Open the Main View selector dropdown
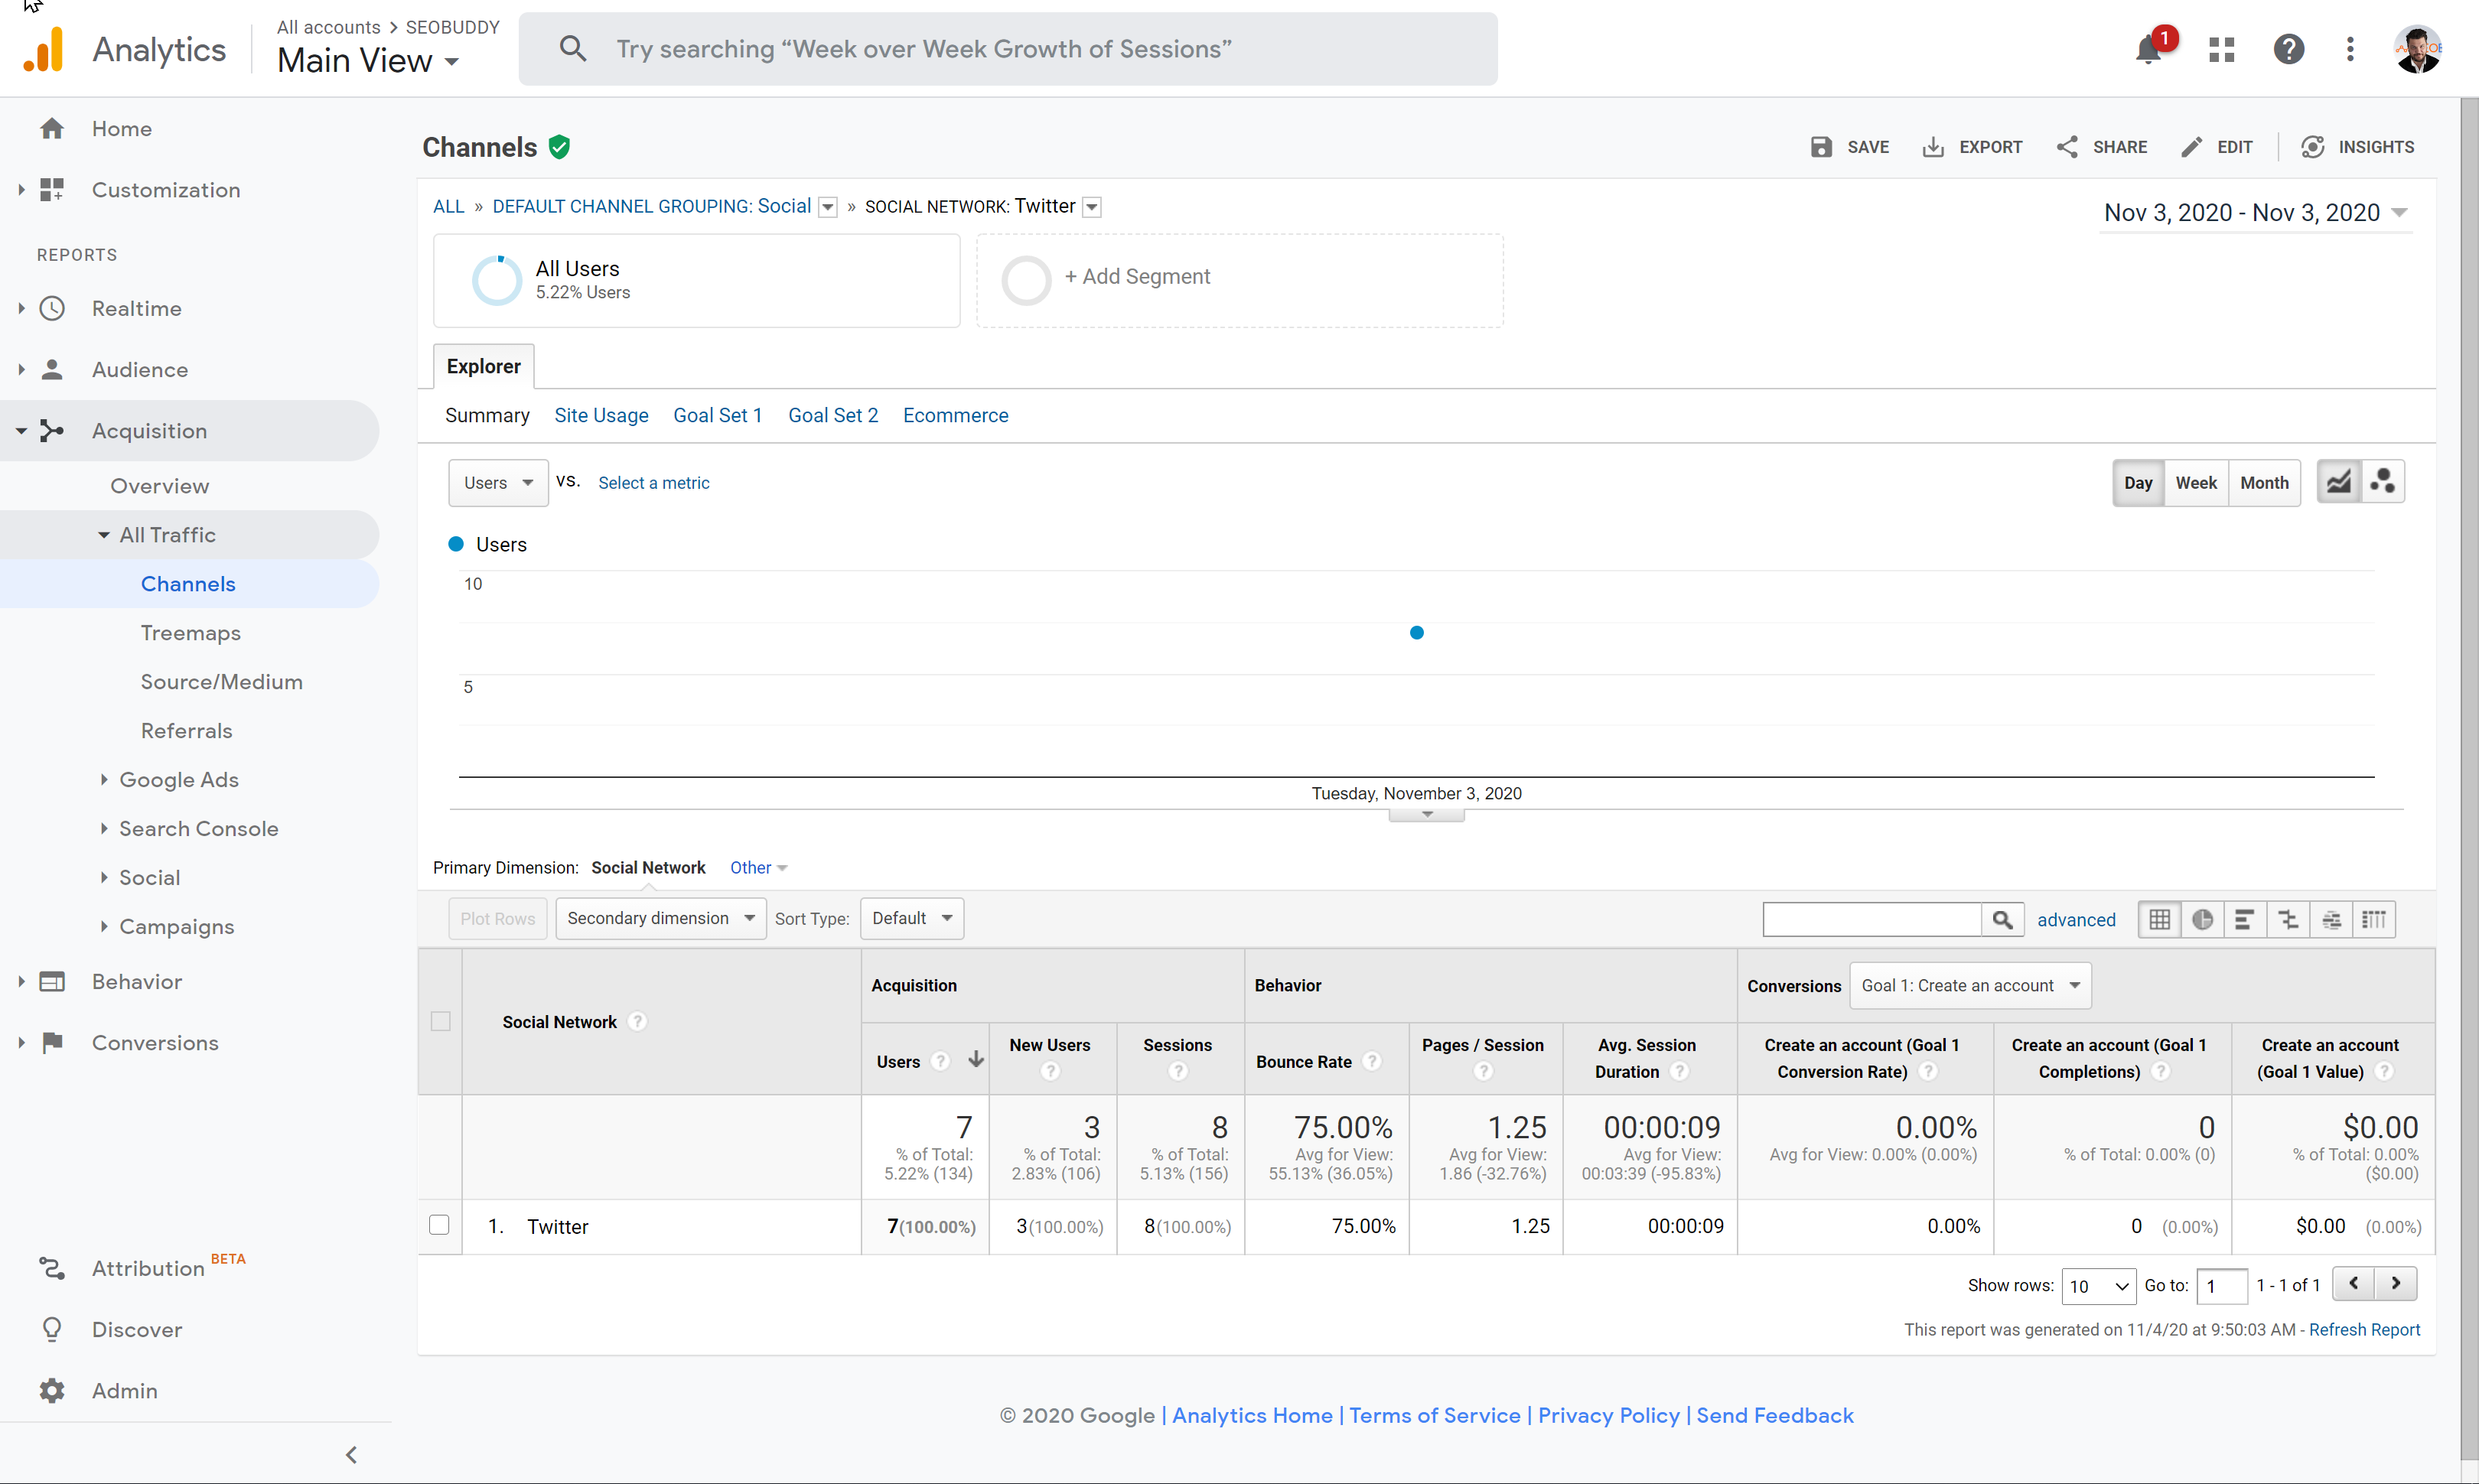2479x1484 pixels. (368, 60)
